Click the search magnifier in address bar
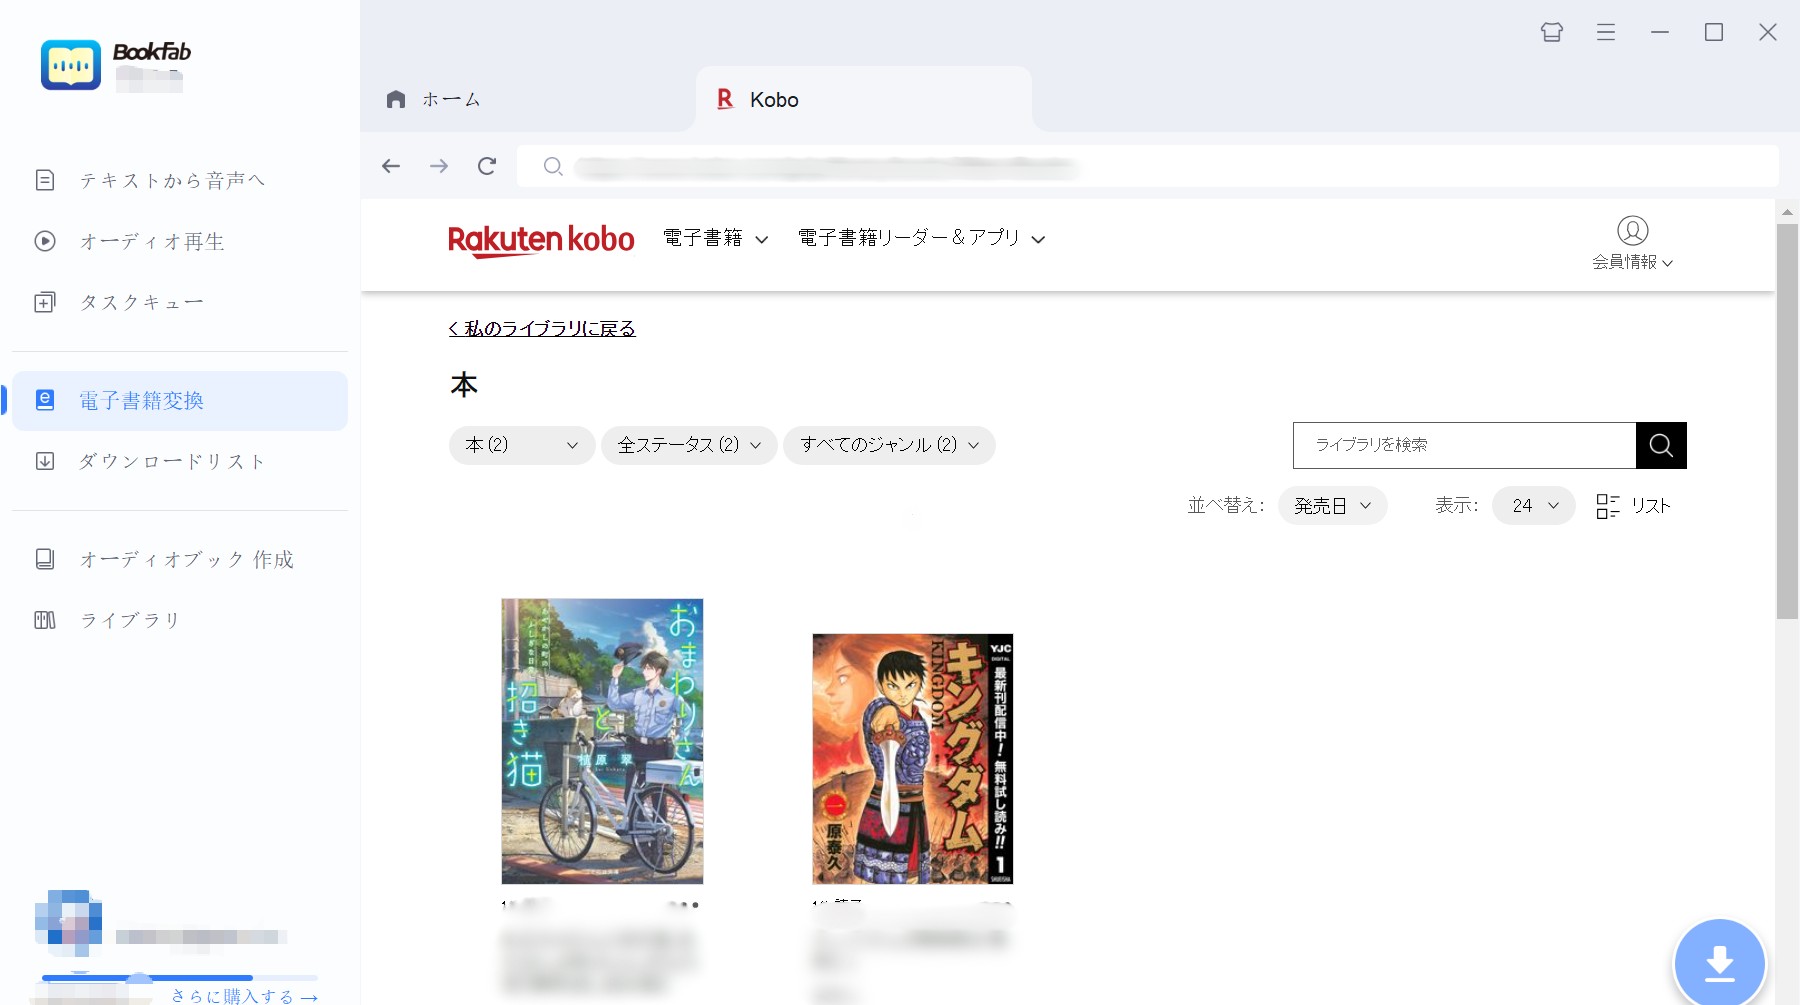Image resolution: width=1800 pixels, height=1005 pixels. click(553, 166)
